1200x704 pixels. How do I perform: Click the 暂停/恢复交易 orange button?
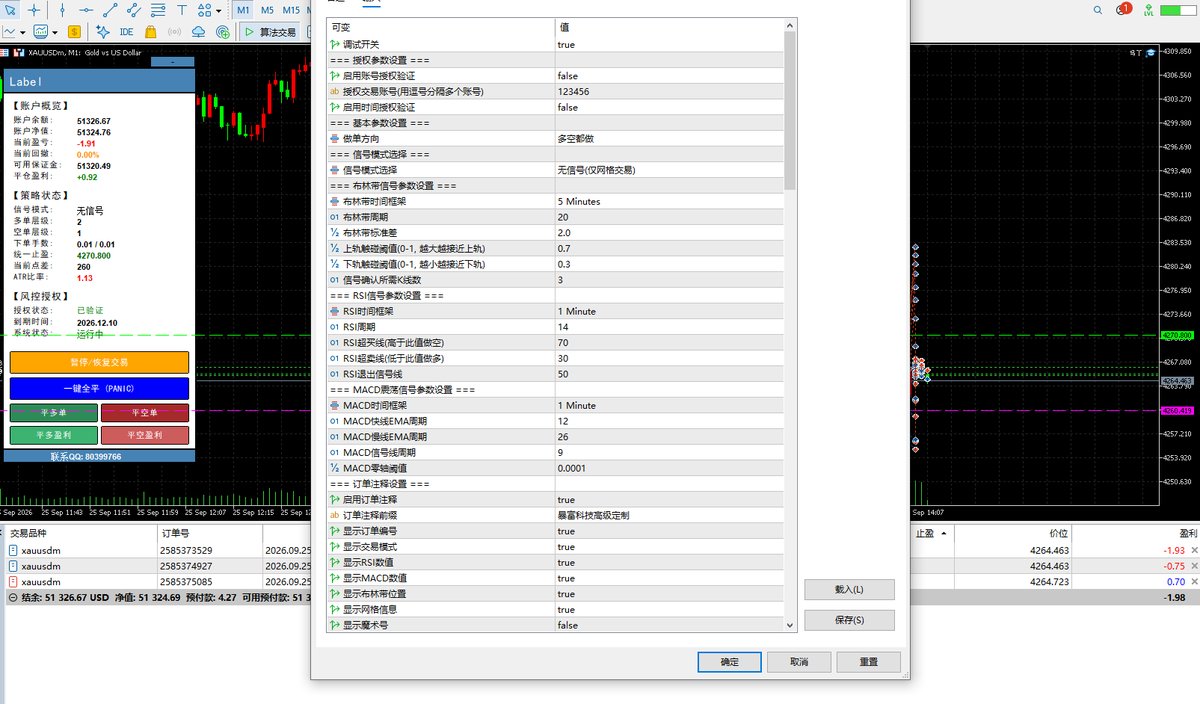[99, 362]
